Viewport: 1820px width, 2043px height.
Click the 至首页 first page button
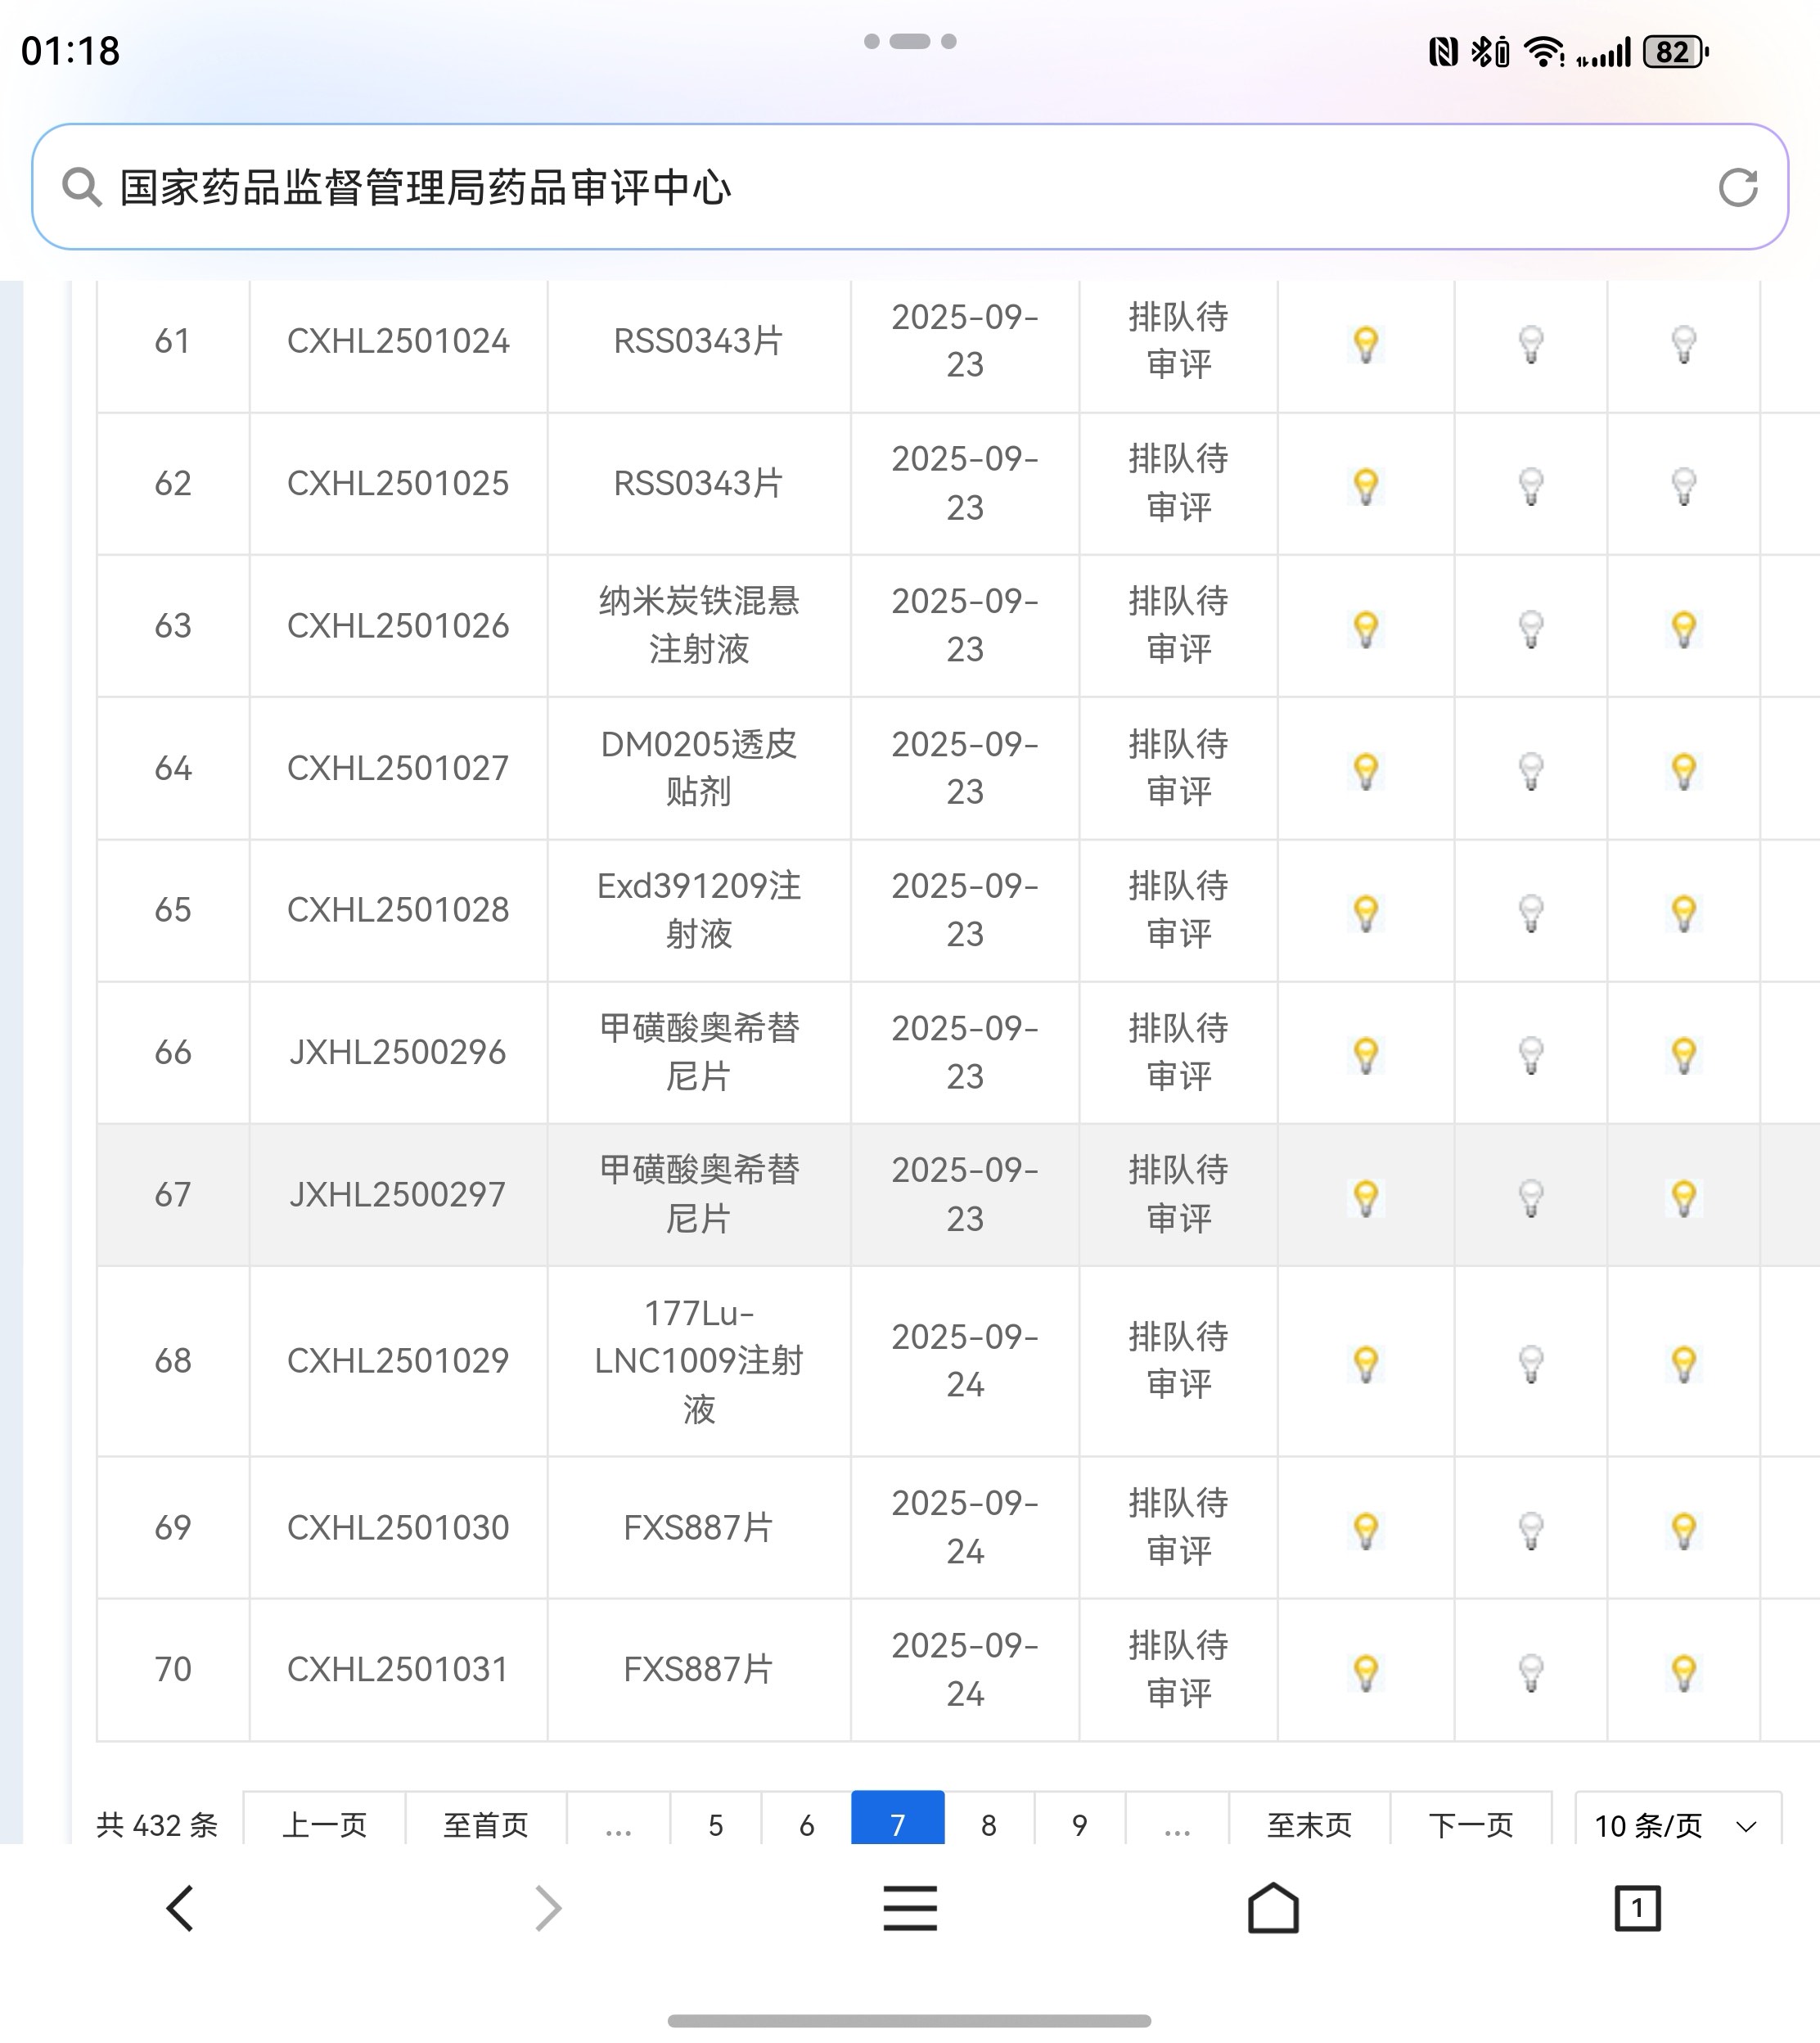(x=485, y=1824)
